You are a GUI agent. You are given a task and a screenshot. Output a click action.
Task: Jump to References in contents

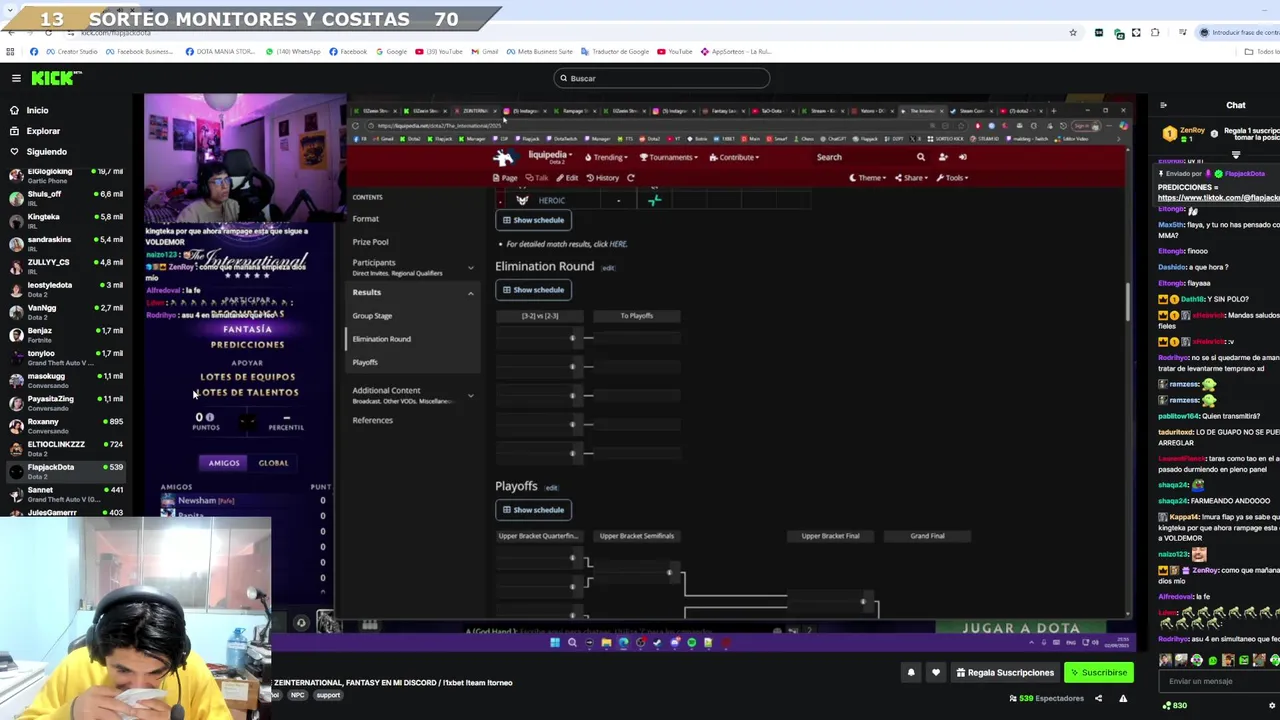pyautogui.click(x=372, y=420)
